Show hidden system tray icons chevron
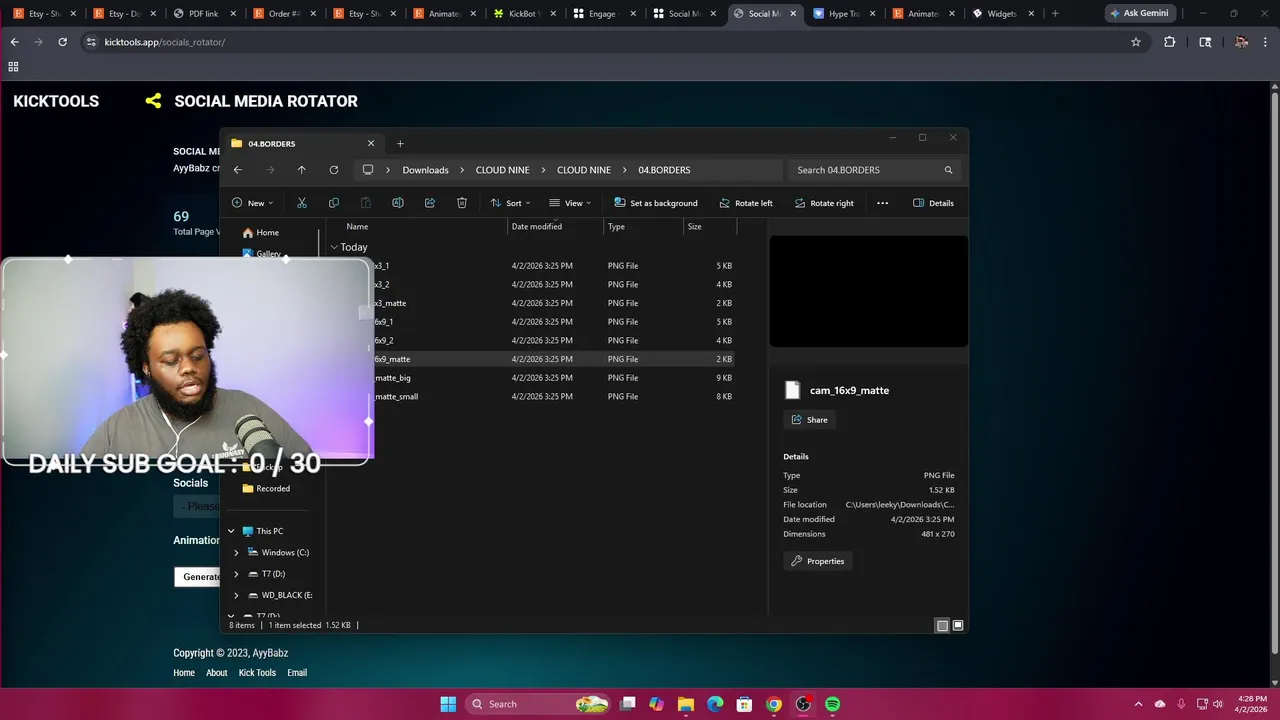The image size is (1280, 720). coord(1138,704)
